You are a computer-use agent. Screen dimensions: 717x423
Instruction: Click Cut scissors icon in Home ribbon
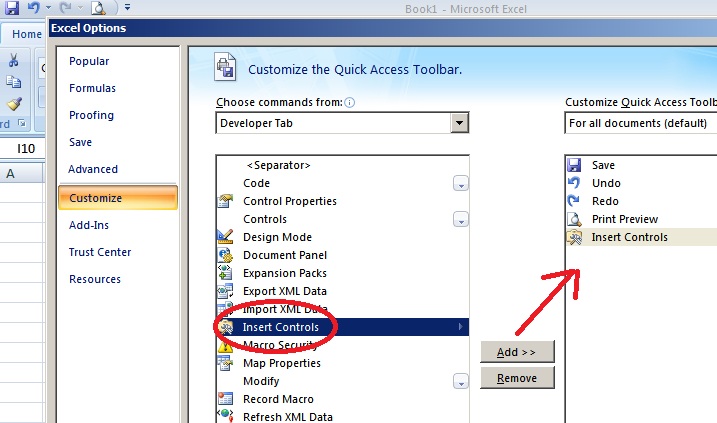[x=14, y=60]
